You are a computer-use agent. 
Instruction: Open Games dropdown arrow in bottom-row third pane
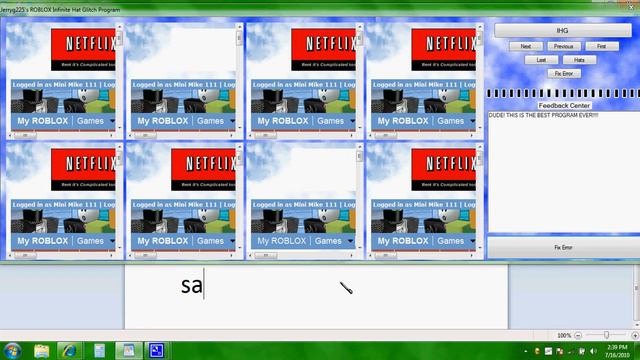[x=350, y=241]
